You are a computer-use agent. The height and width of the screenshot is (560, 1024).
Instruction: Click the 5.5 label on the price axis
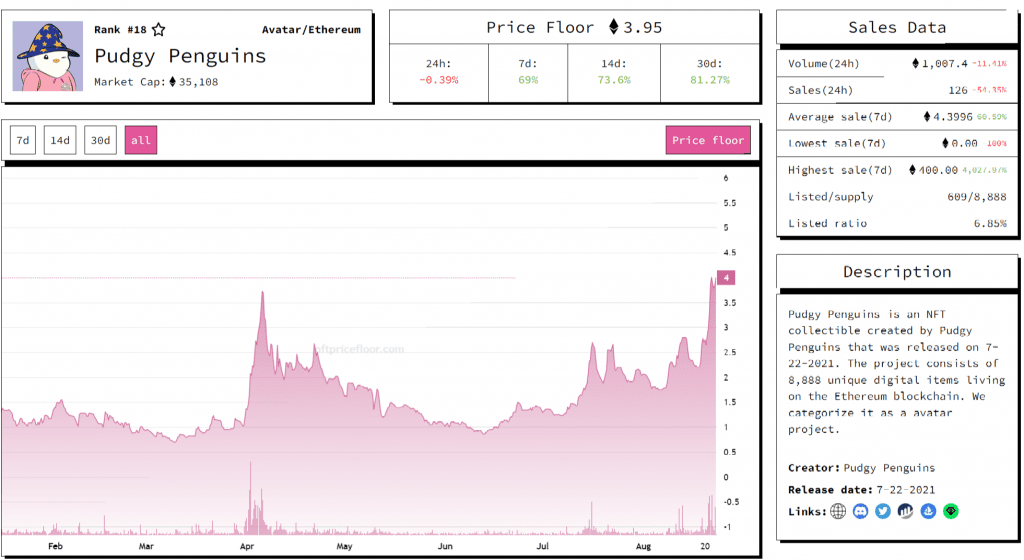[729, 203]
